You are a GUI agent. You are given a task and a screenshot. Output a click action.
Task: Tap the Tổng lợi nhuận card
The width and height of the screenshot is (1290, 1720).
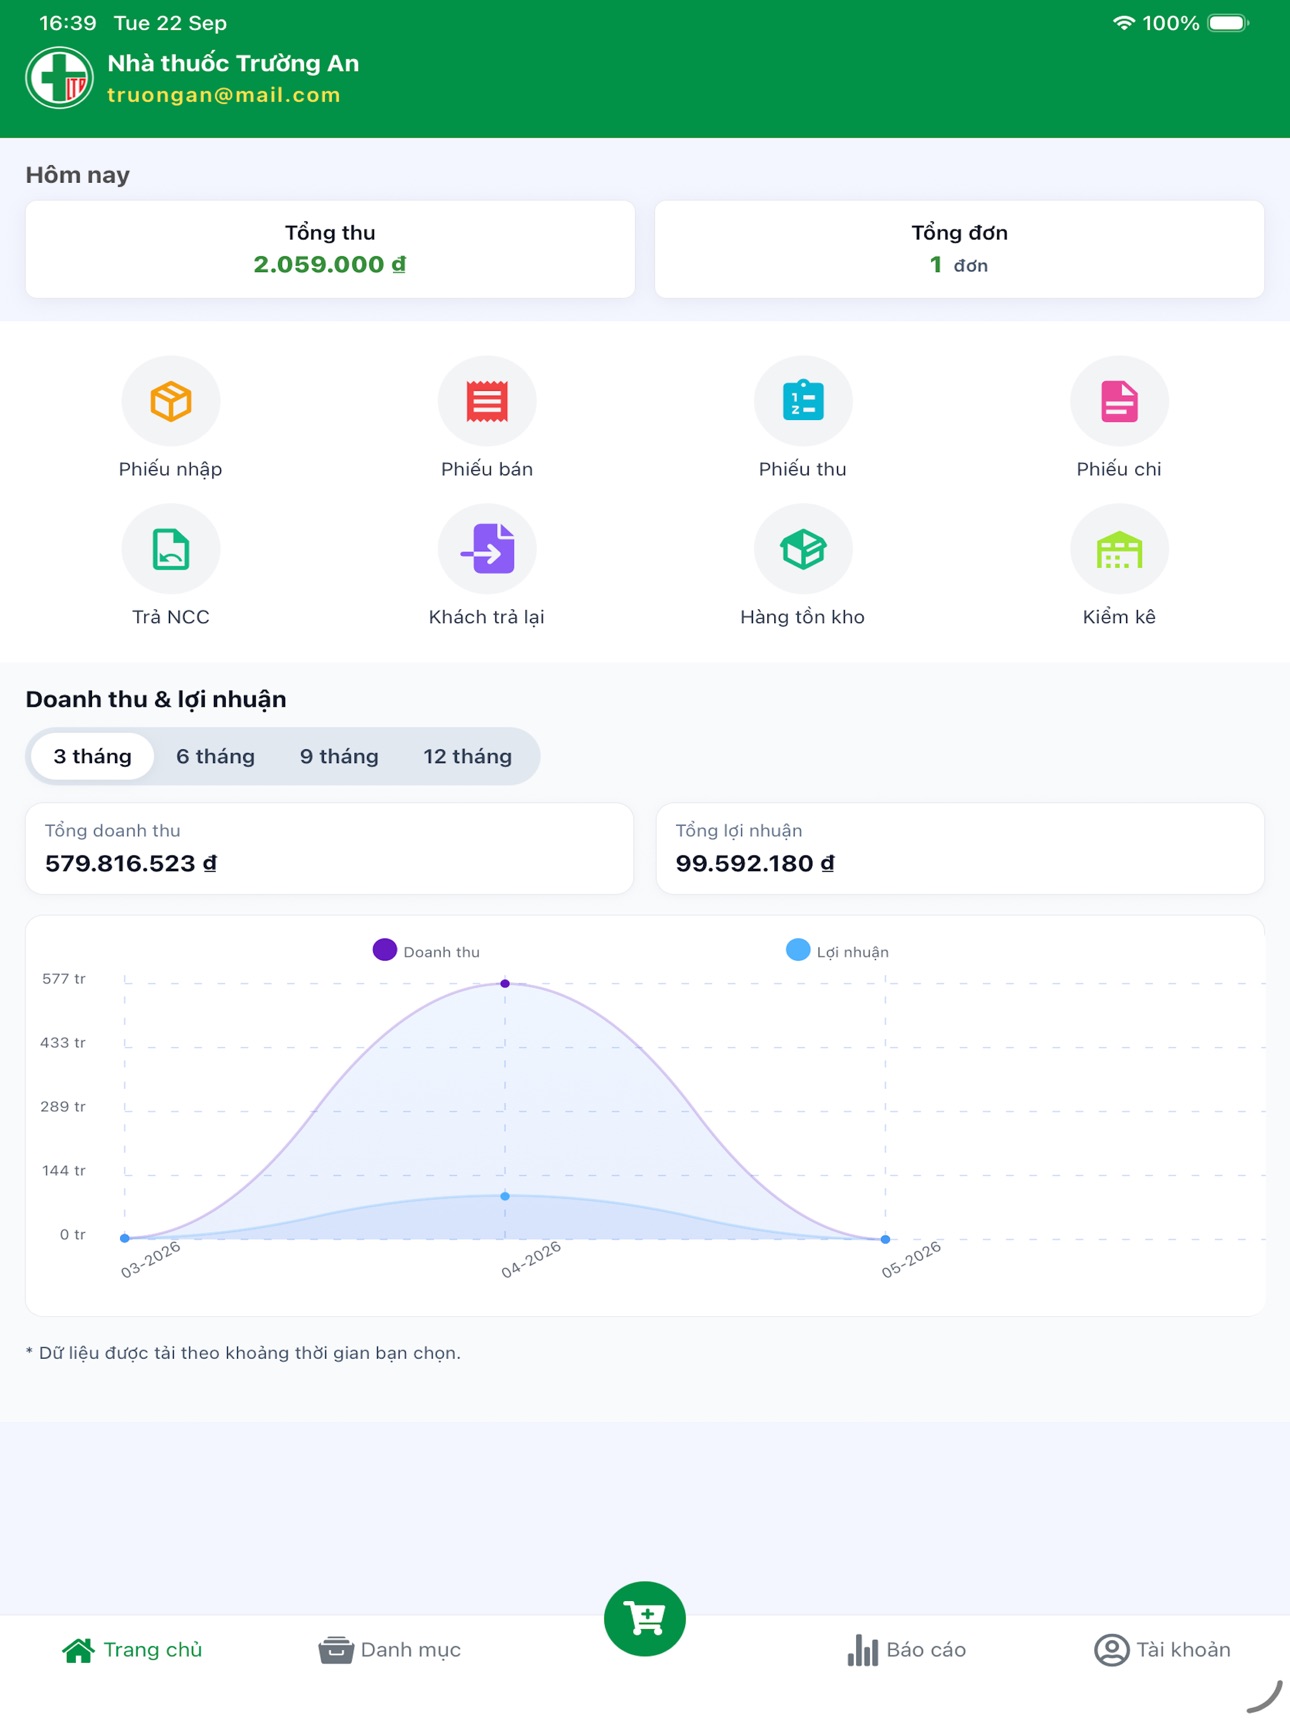(x=960, y=848)
